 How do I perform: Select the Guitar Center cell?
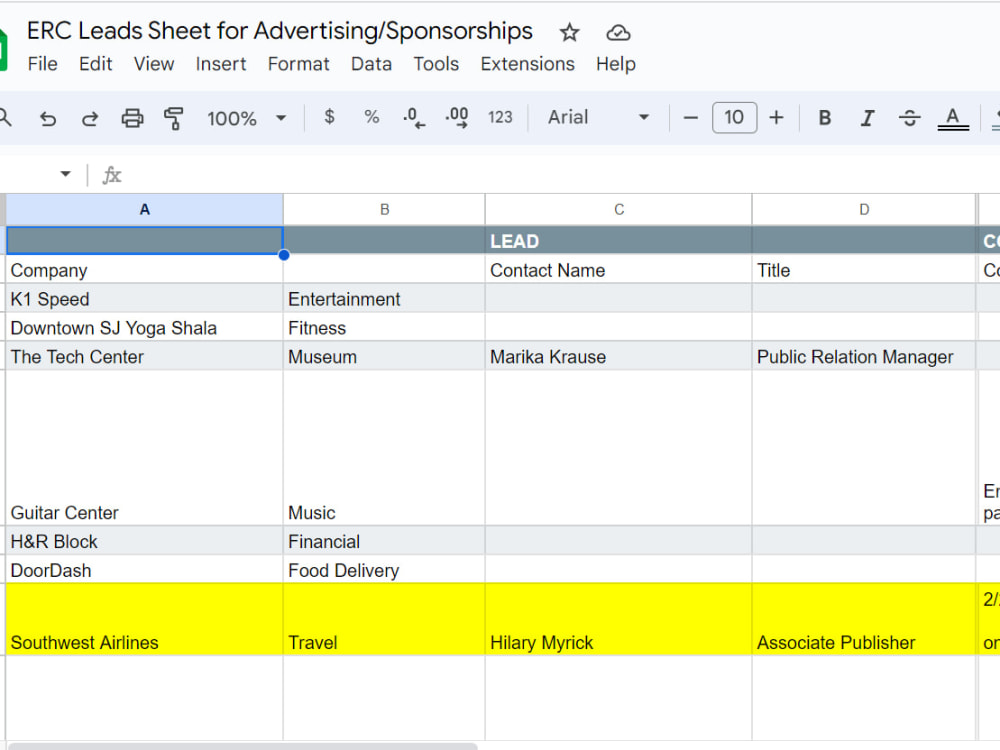[145, 448]
